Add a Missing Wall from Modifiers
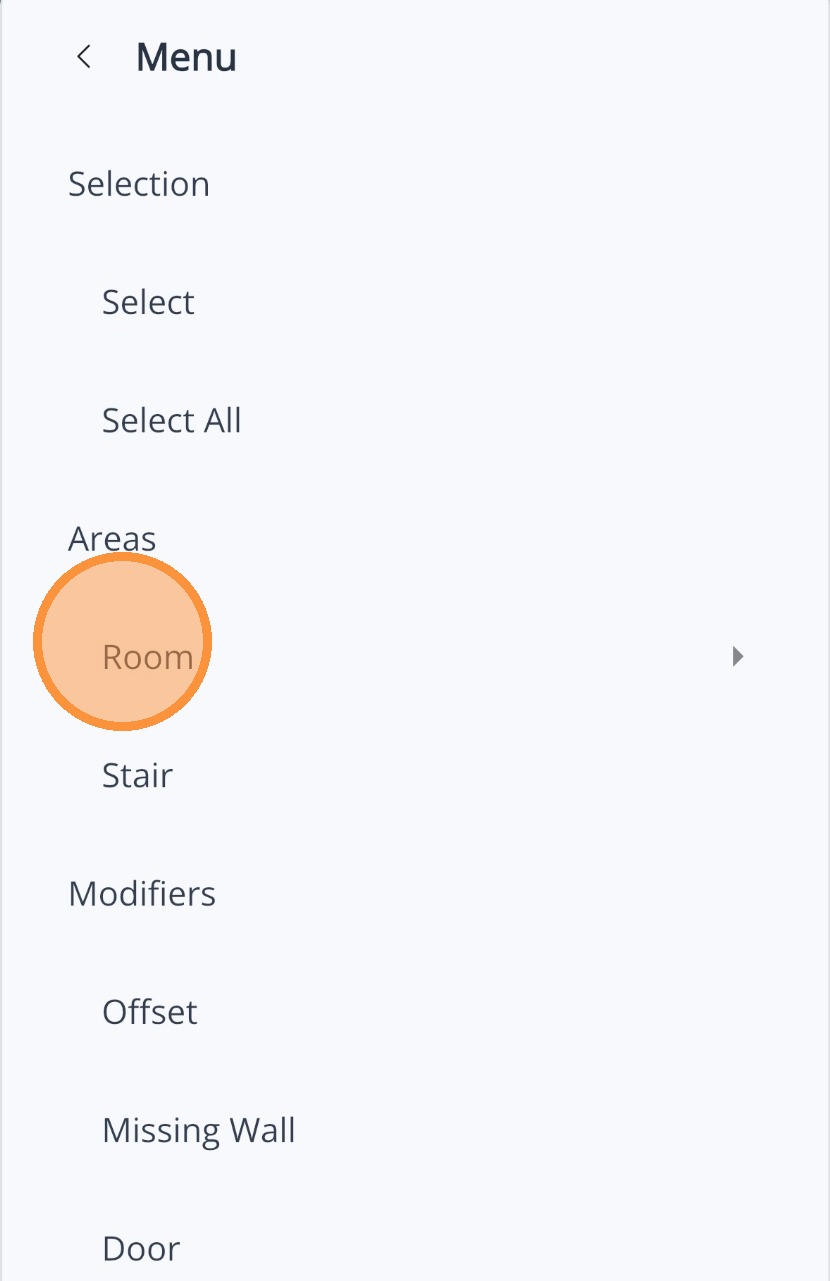830x1281 pixels. click(199, 1130)
